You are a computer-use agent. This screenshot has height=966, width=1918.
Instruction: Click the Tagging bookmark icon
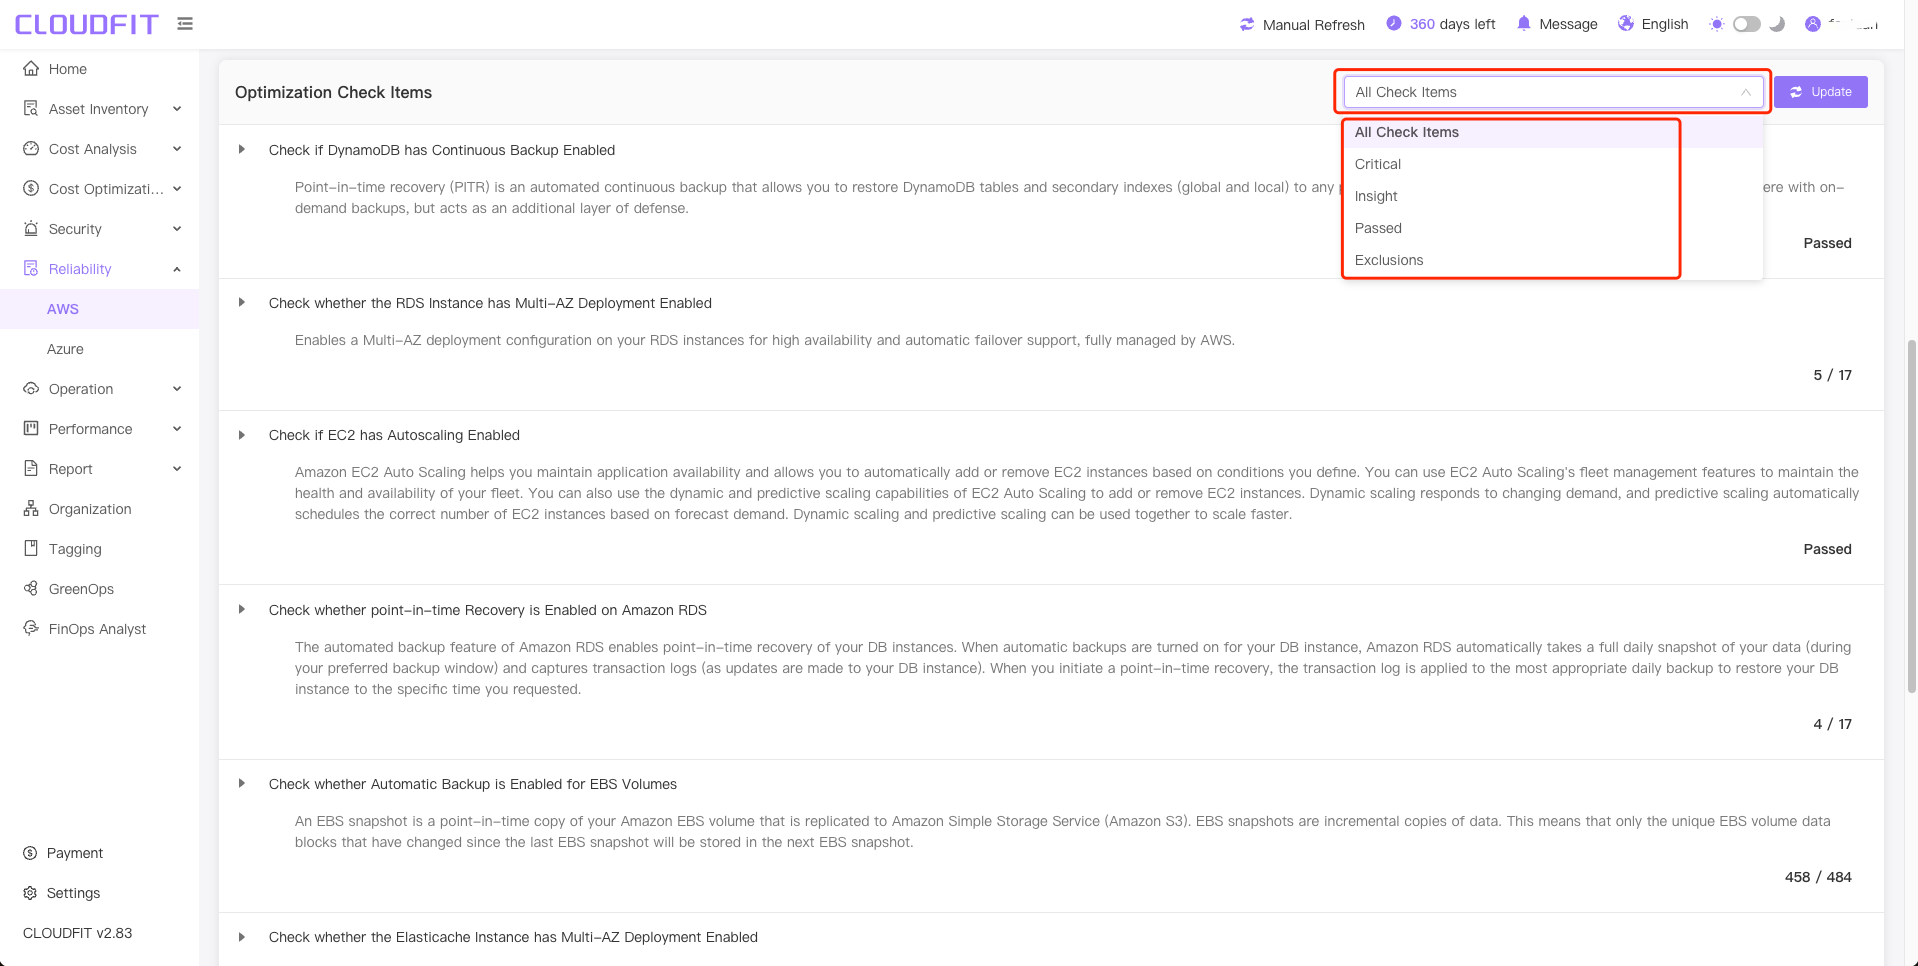(x=31, y=549)
